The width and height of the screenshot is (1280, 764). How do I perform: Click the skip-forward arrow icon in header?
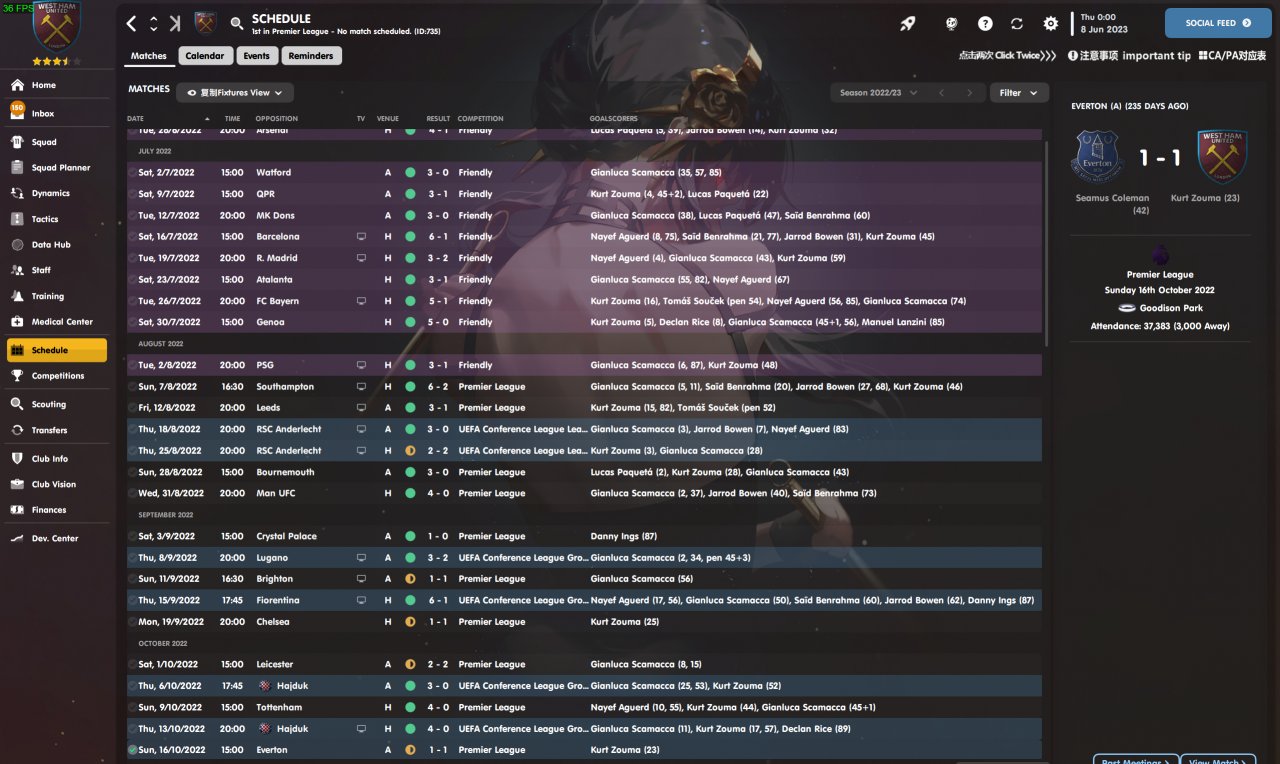(175, 23)
